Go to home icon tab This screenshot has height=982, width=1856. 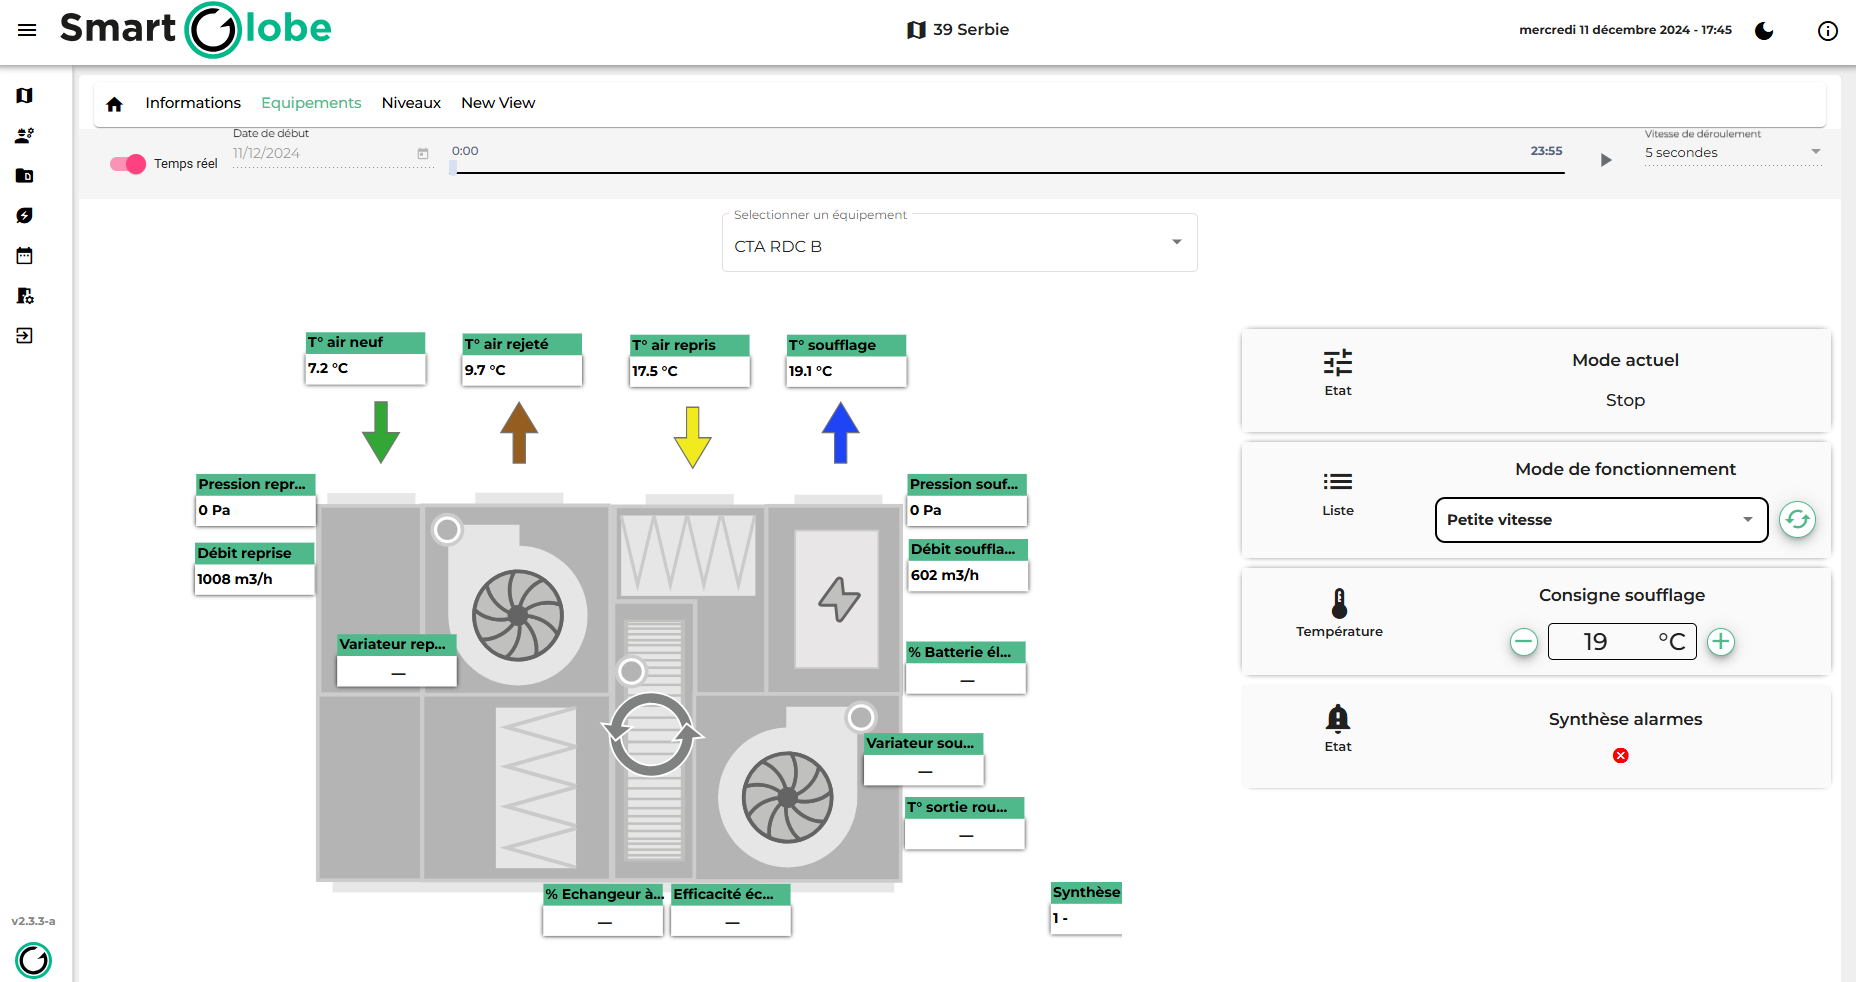tap(114, 104)
